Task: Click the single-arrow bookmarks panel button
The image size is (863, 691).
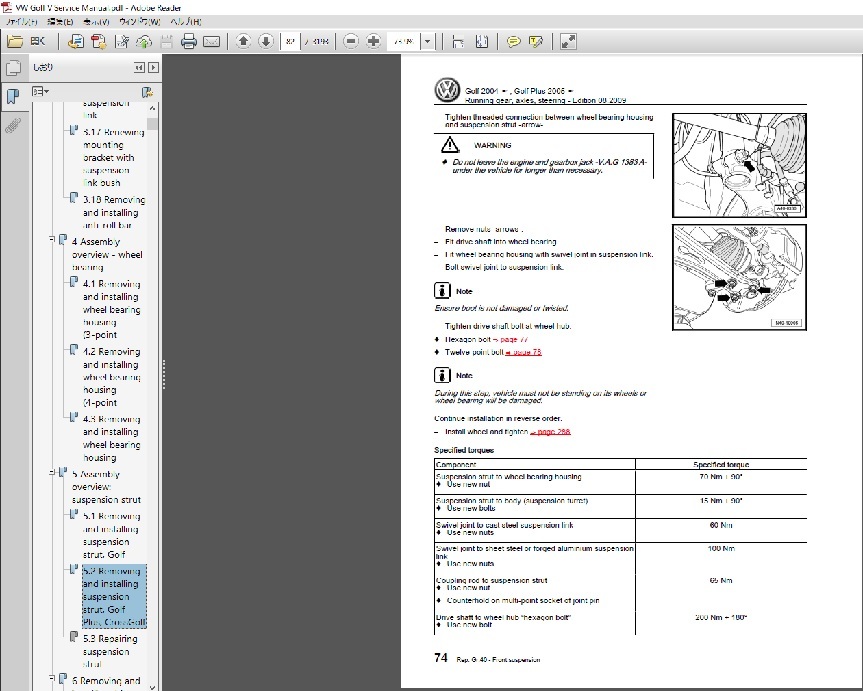Action: coord(154,67)
